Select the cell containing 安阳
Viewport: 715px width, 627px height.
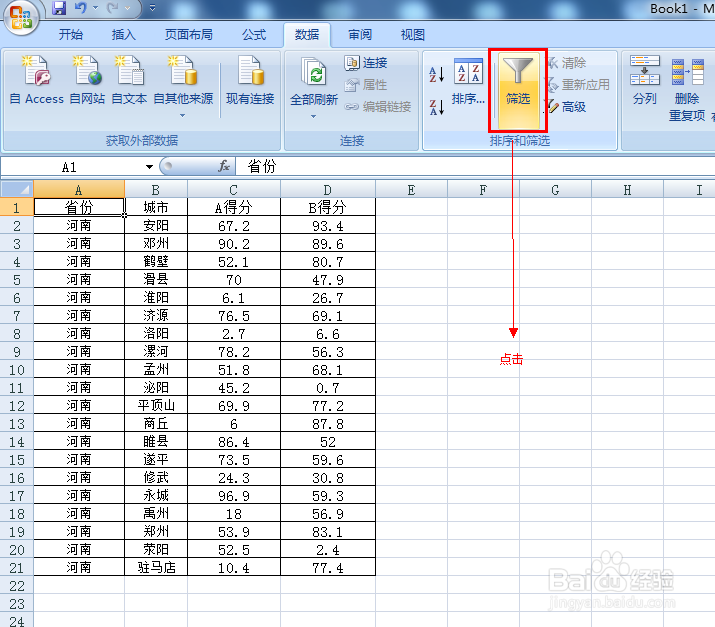tap(155, 225)
